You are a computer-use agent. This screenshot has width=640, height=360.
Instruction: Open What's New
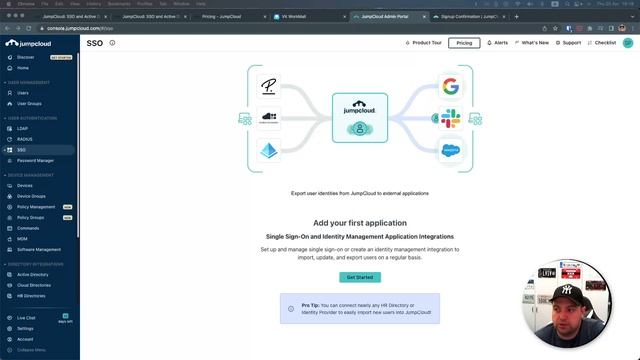[x=532, y=43]
